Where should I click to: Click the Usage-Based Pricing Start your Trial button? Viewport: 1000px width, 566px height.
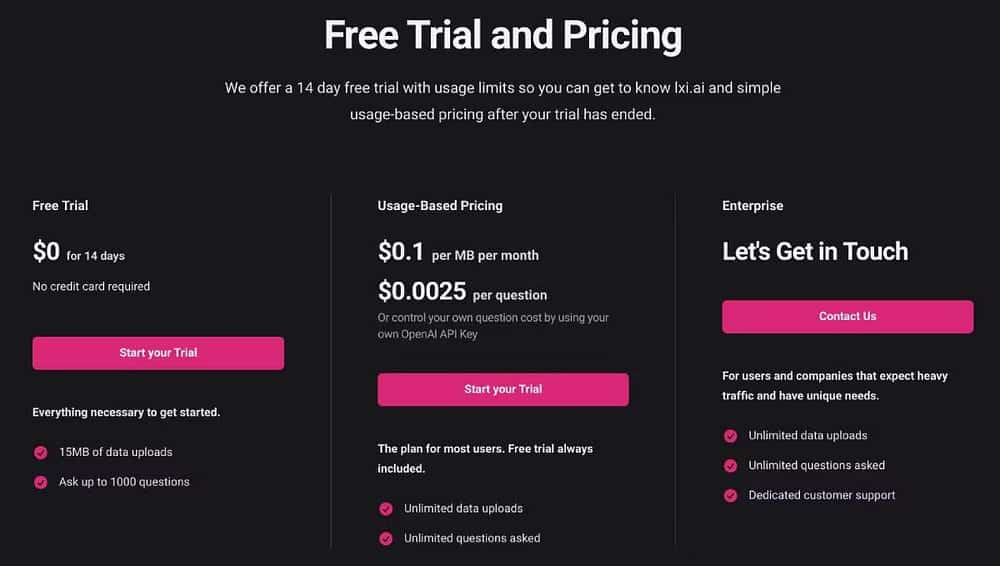503,389
